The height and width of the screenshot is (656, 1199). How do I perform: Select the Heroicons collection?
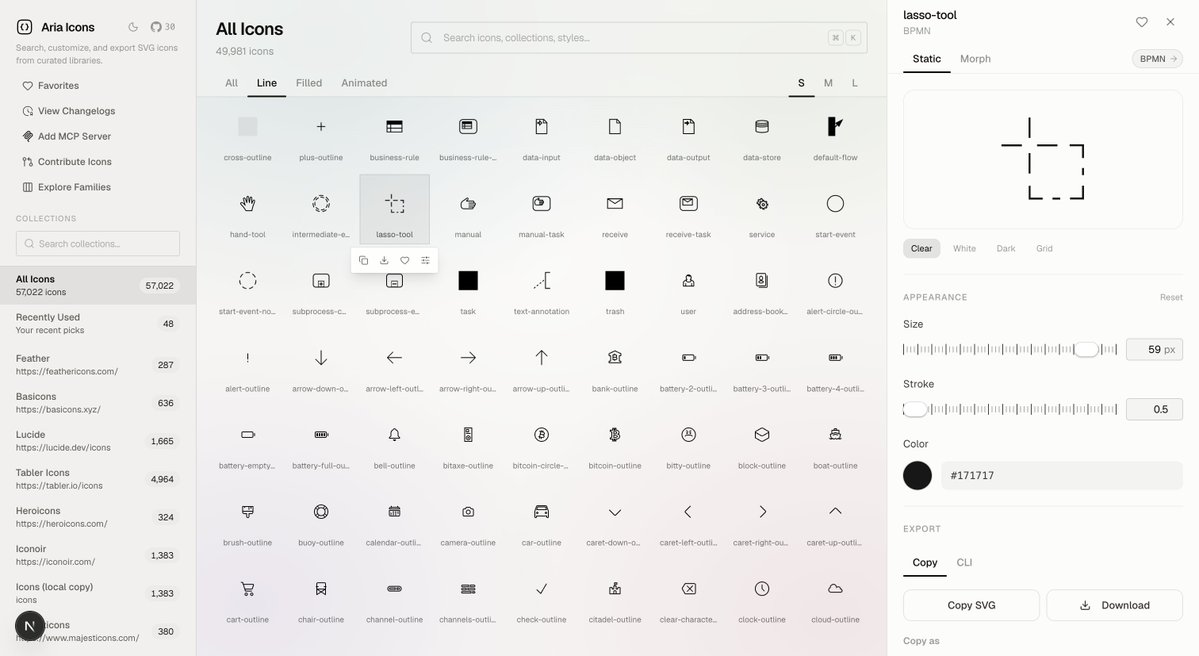point(98,518)
